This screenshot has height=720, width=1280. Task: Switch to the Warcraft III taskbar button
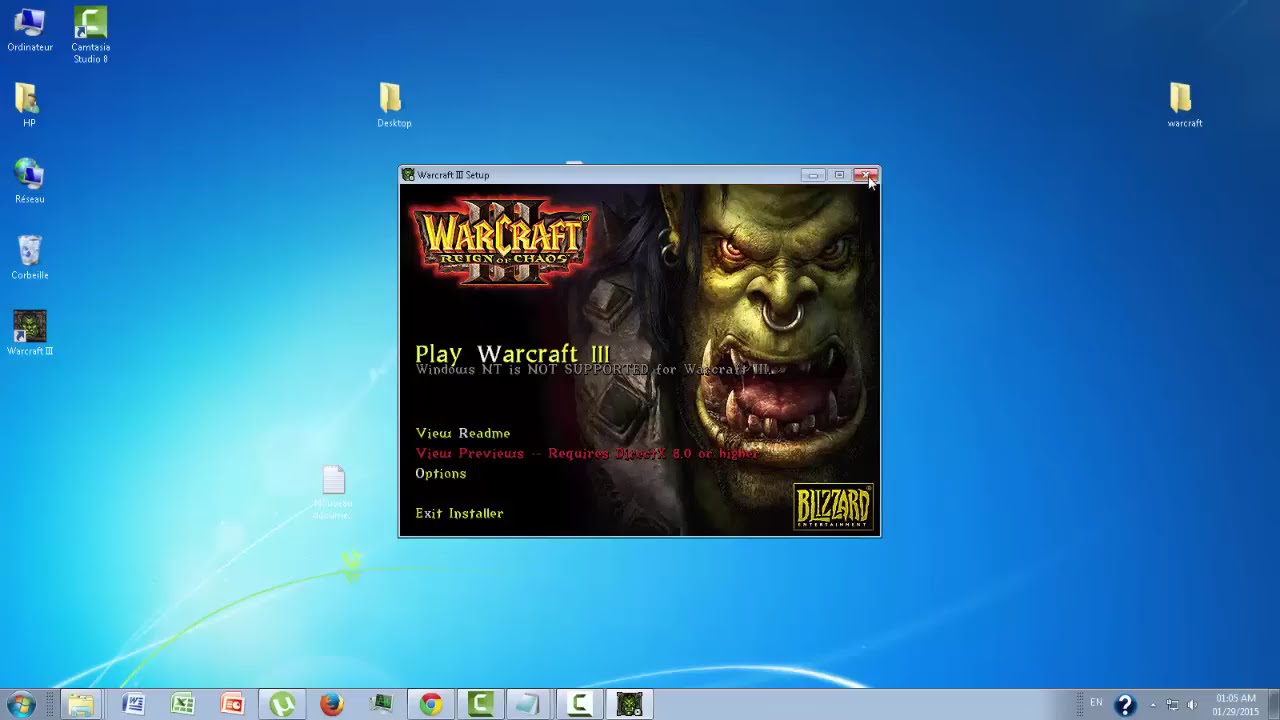(629, 704)
